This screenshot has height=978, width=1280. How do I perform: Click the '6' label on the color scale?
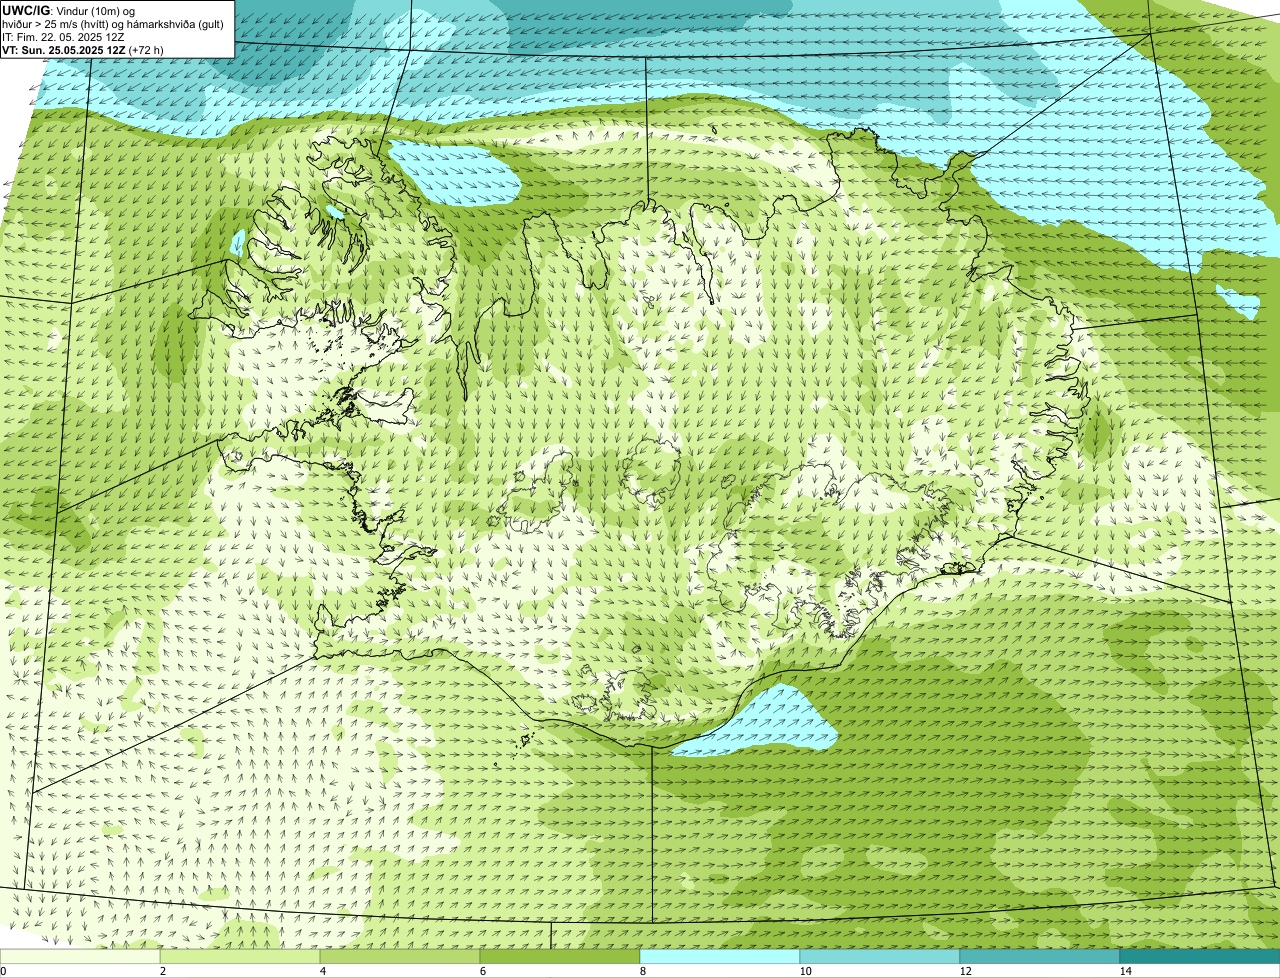click(482, 971)
